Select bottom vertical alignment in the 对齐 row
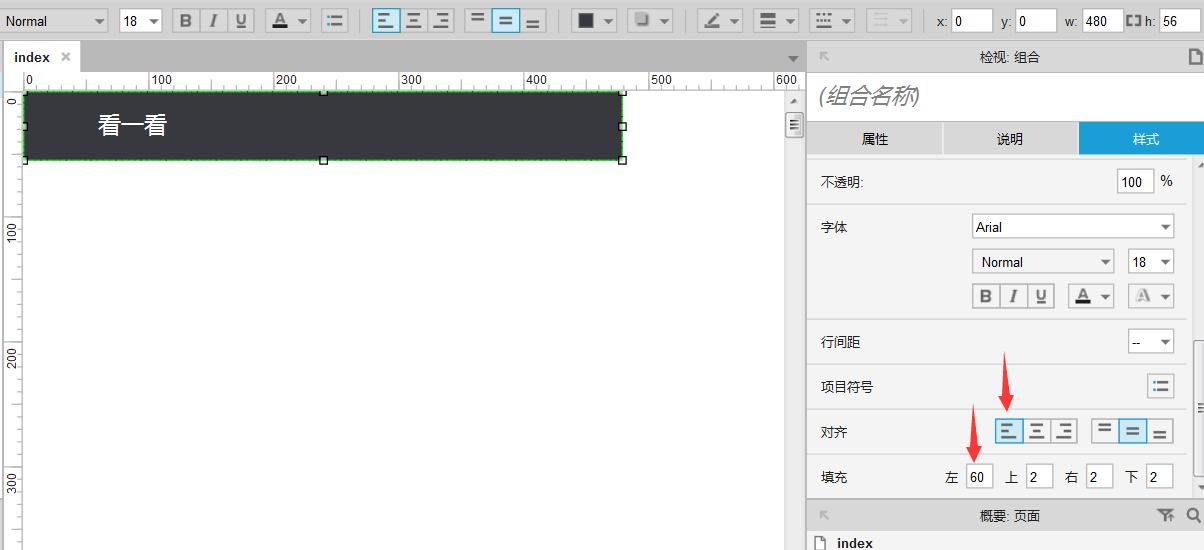Image resolution: width=1204 pixels, height=550 pixels. pos(1160,431)
